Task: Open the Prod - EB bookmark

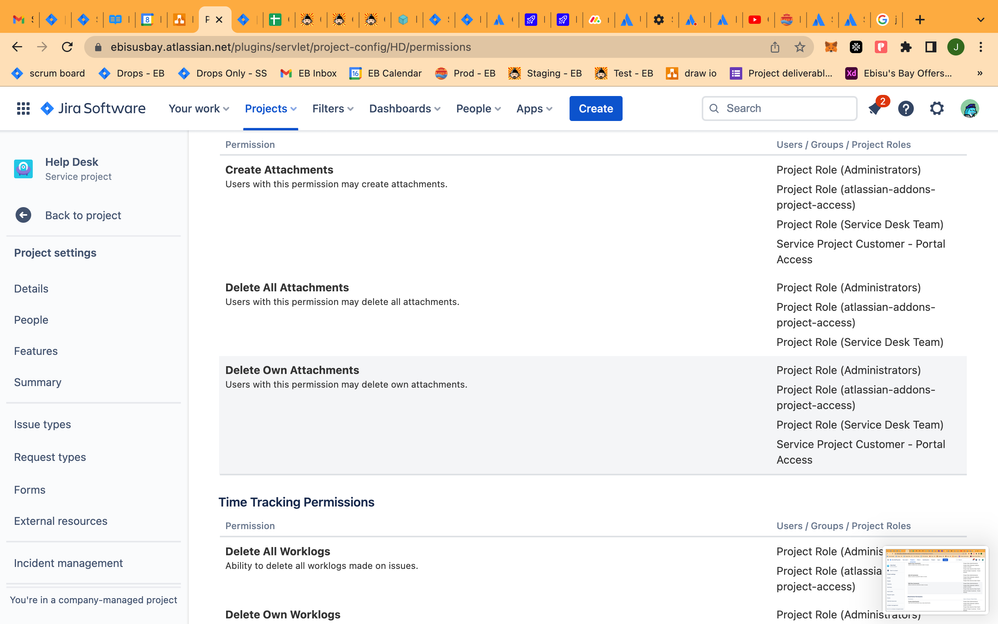Action: [x=465, y=73]
